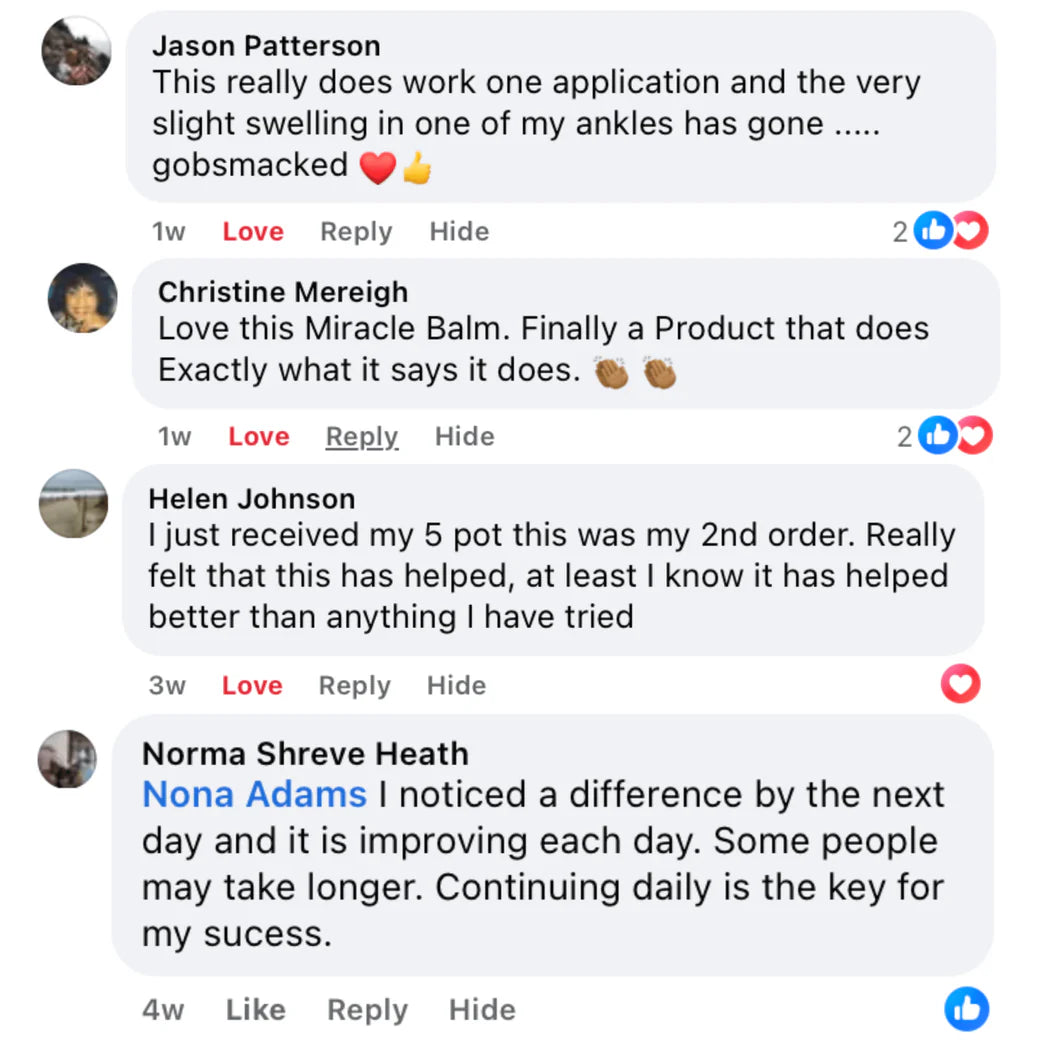Screen dimensions: 1040x1040
Task: Click the 4w timestamp on Norma's comment
Action: coord(163,1010)
